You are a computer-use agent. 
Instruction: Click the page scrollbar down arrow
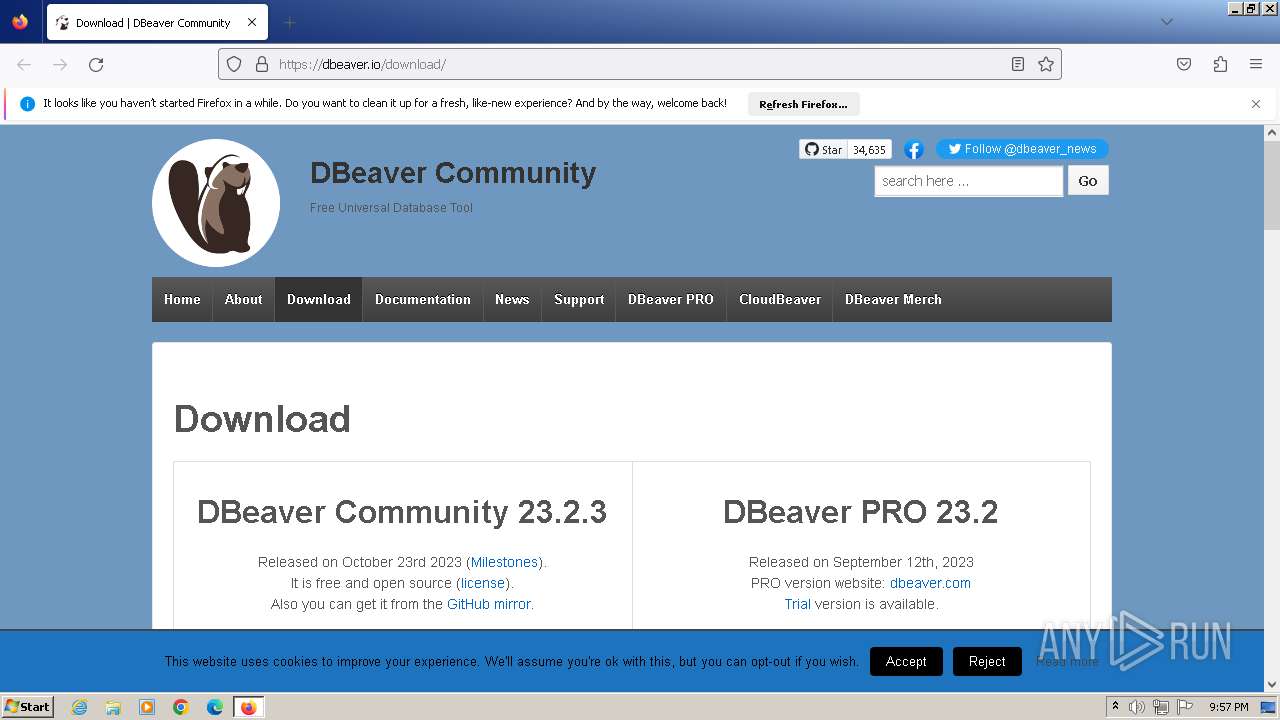(1272, 684)
